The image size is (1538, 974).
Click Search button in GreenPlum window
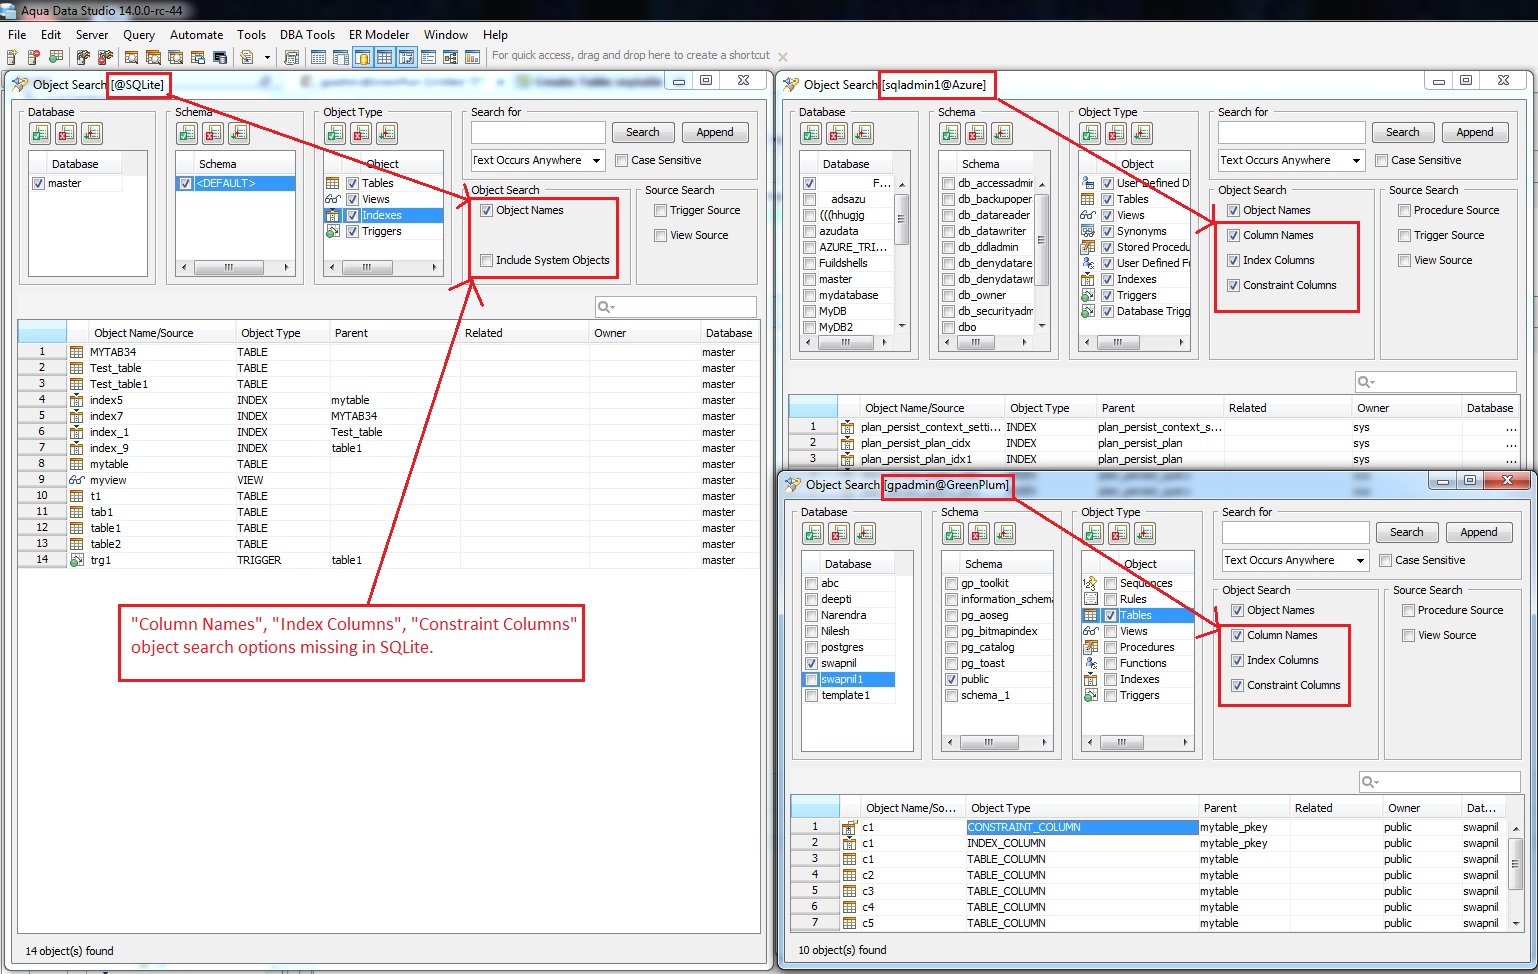coord(1407,532)
